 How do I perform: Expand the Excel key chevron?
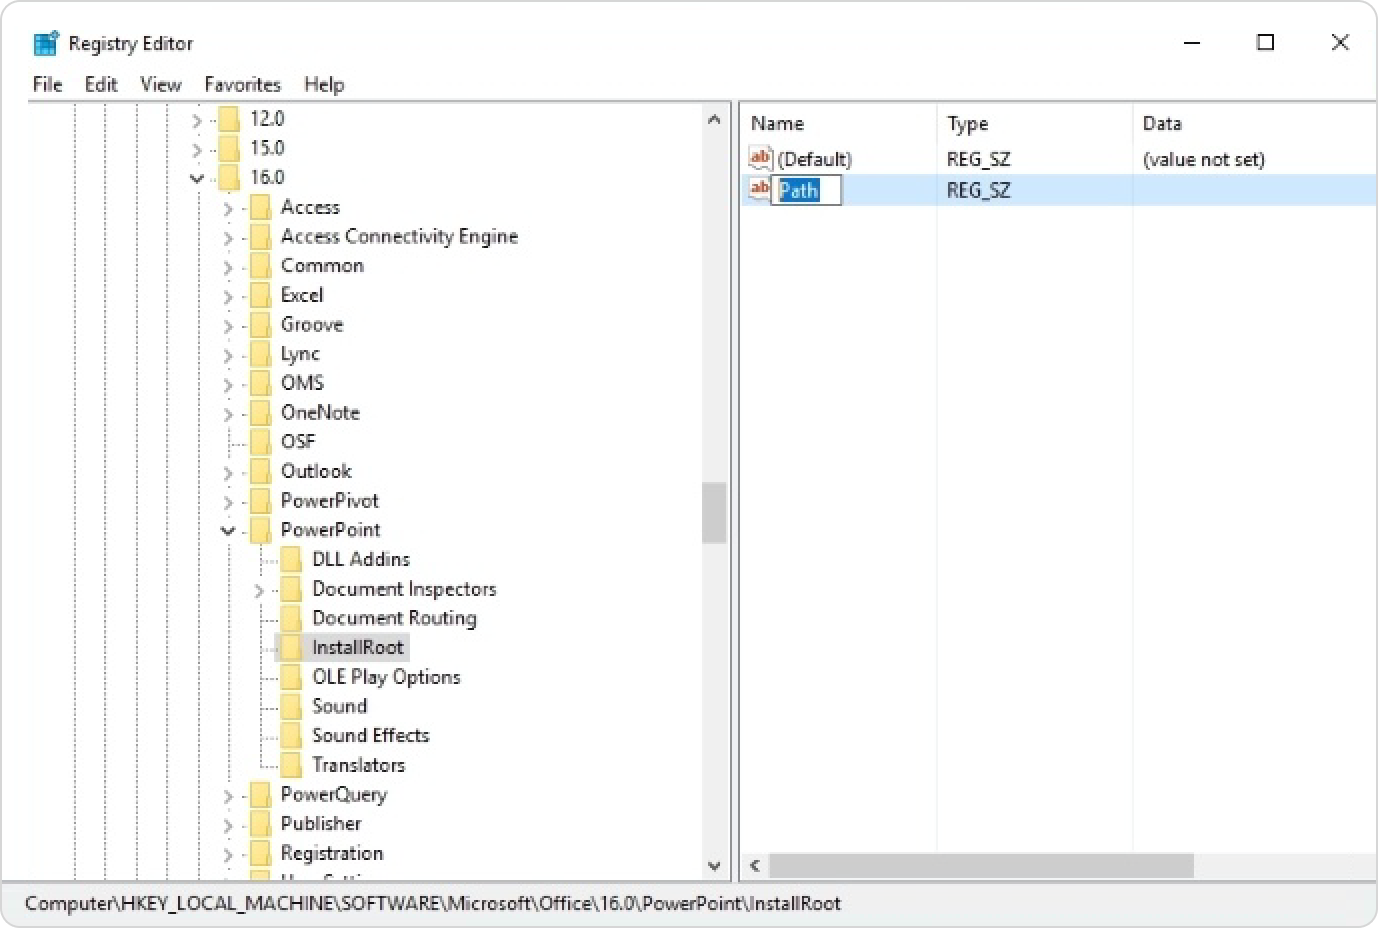pos(228,296)
